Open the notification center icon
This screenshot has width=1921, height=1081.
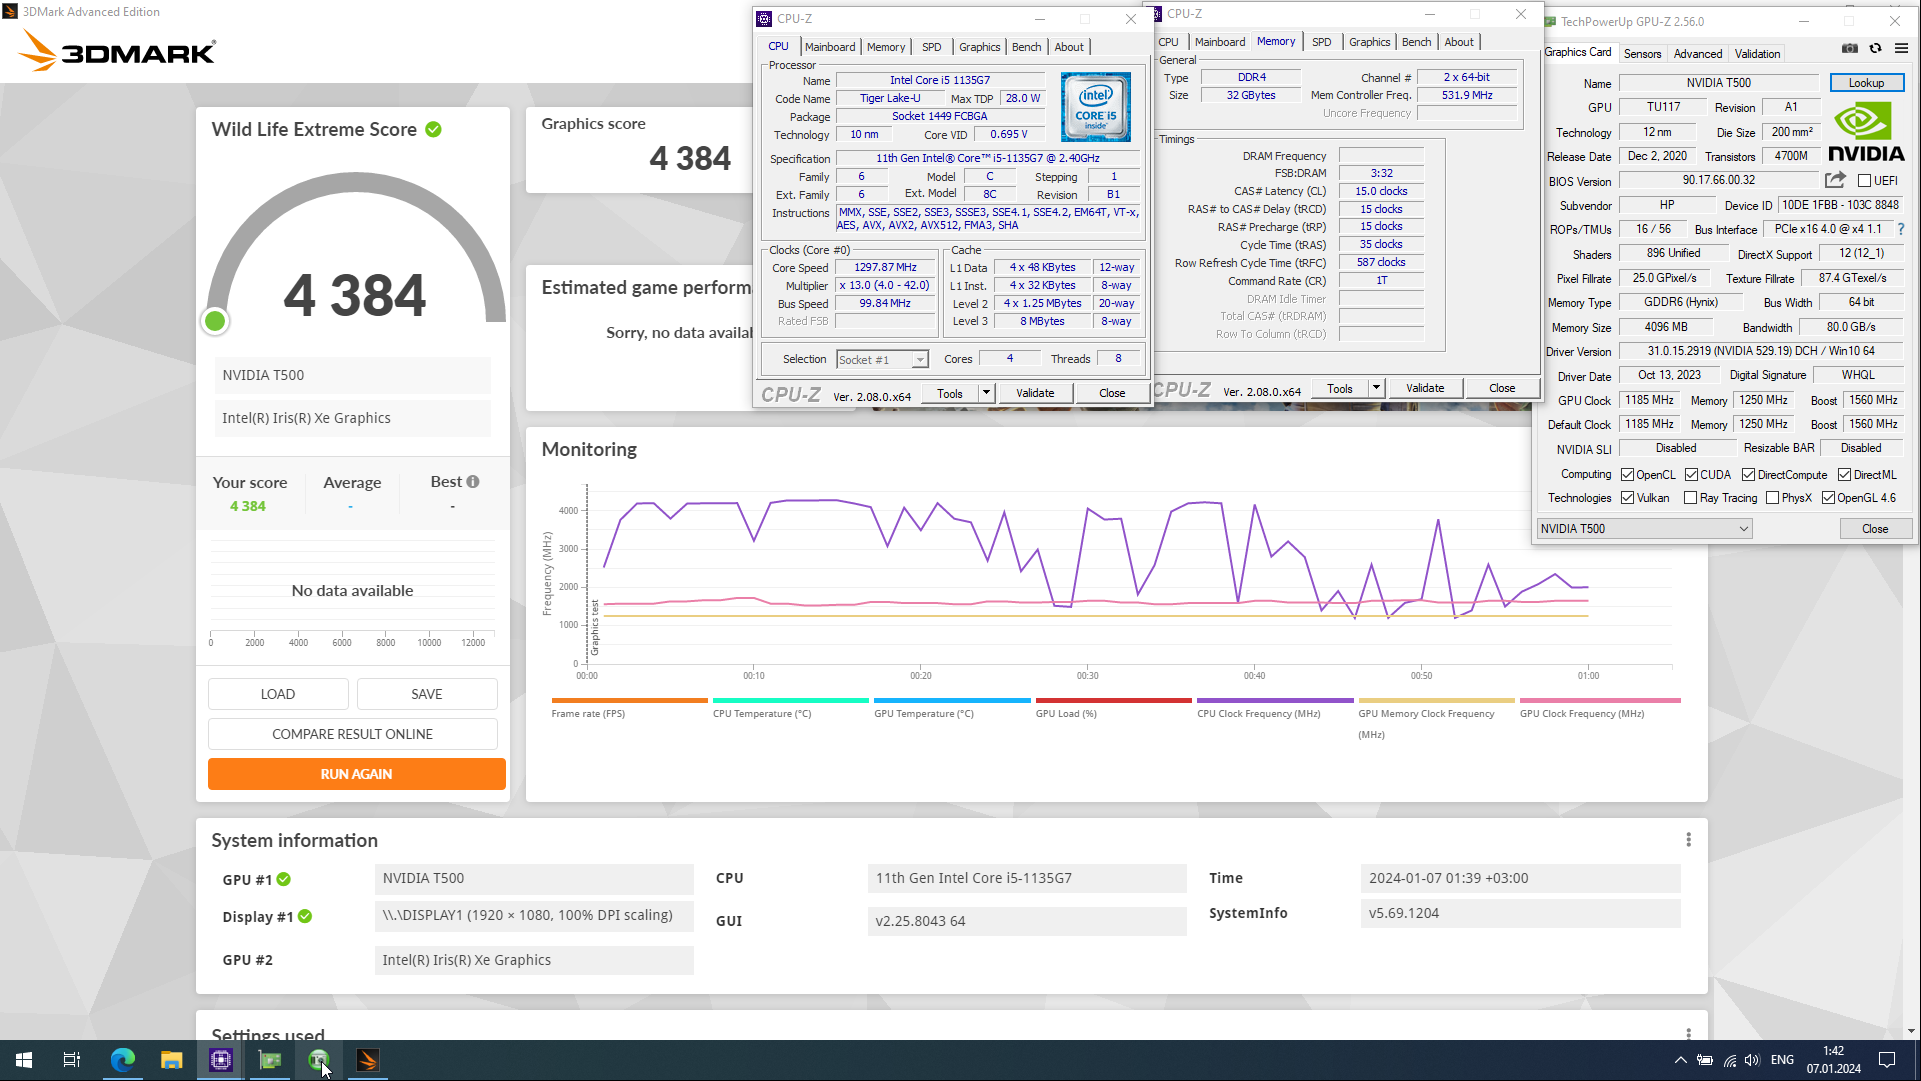(x=1887, y=1060)
